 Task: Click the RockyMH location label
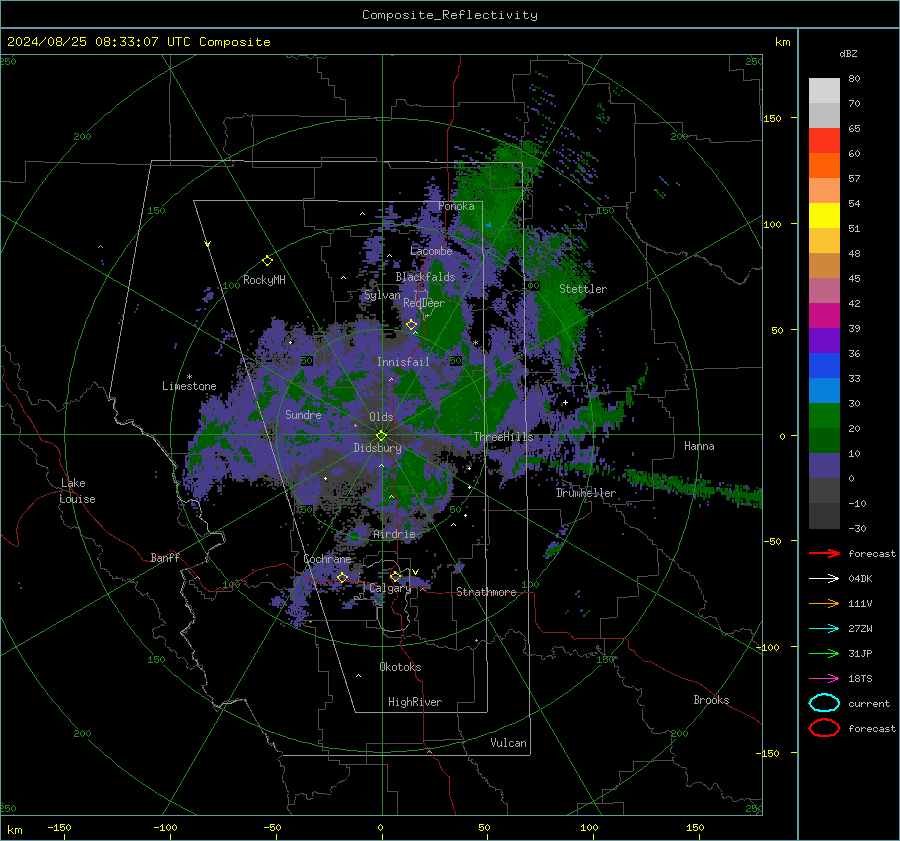tap(264, 280)
